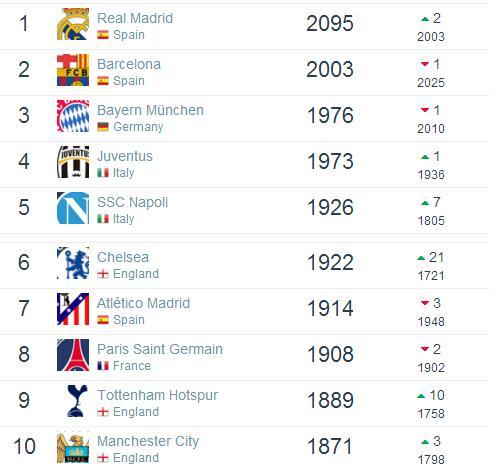Click France under Paris Saint Germain
This screenshot has width=504, height=472.
point(132,366)
